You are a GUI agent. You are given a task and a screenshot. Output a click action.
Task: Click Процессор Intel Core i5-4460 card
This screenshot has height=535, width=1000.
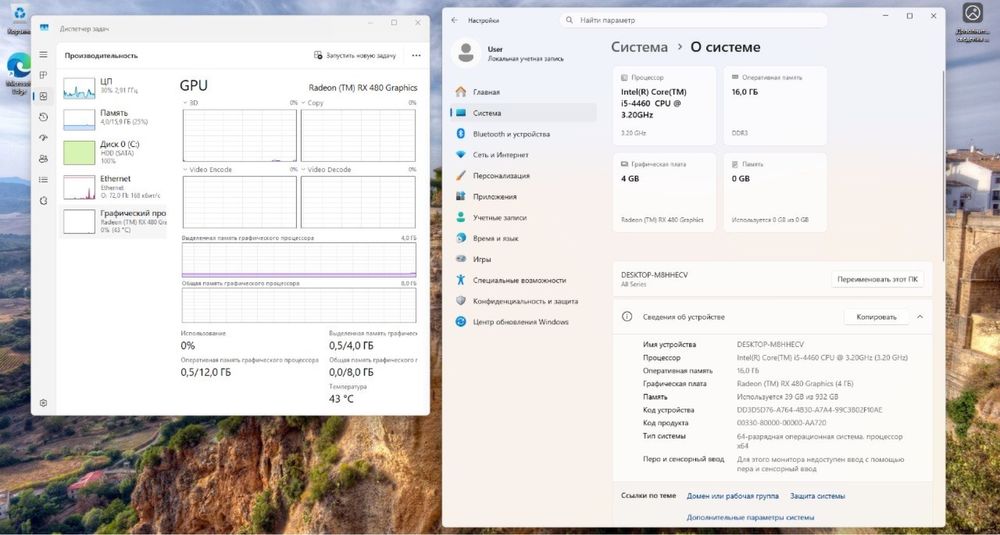(664, 105)
